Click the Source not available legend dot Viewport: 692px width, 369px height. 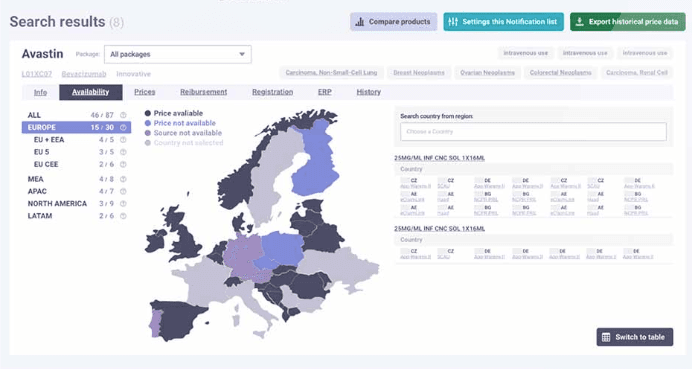click(x=148, y=133)
